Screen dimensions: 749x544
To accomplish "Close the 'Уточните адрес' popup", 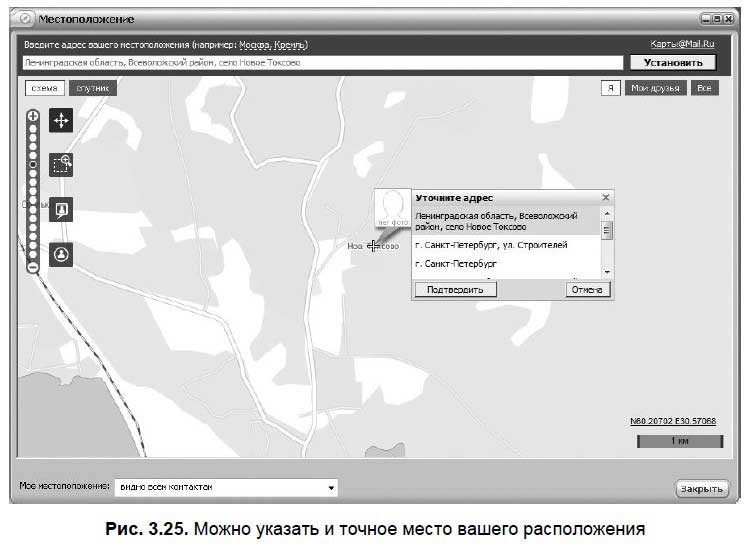I will [606, 197].
